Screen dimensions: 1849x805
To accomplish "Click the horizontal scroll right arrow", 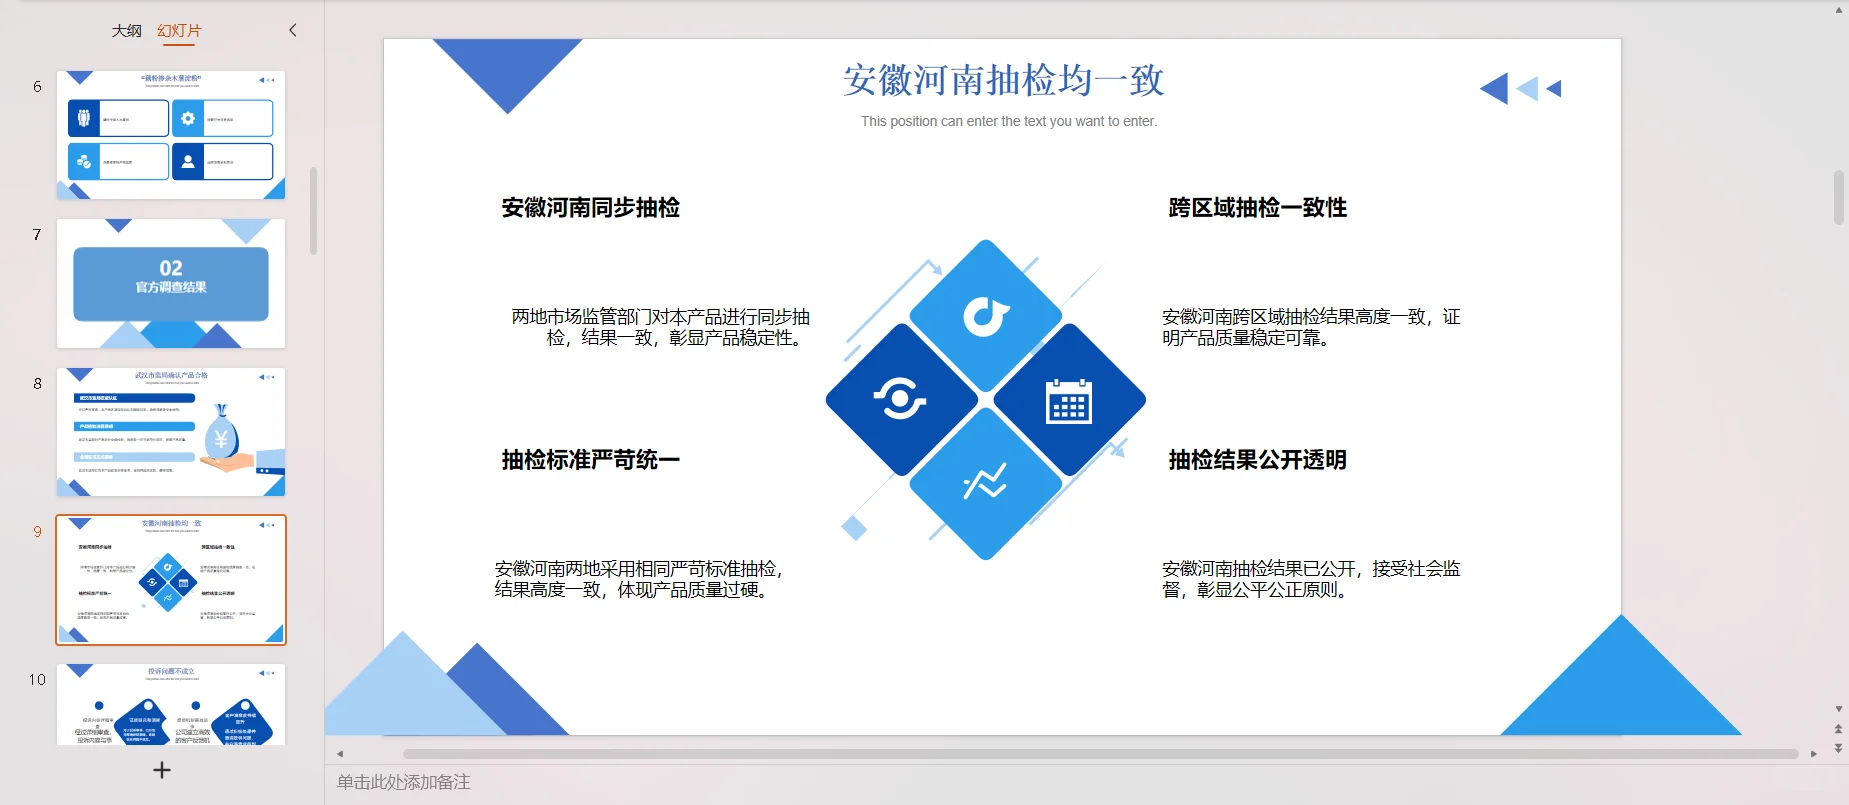I will (1814, 754).
